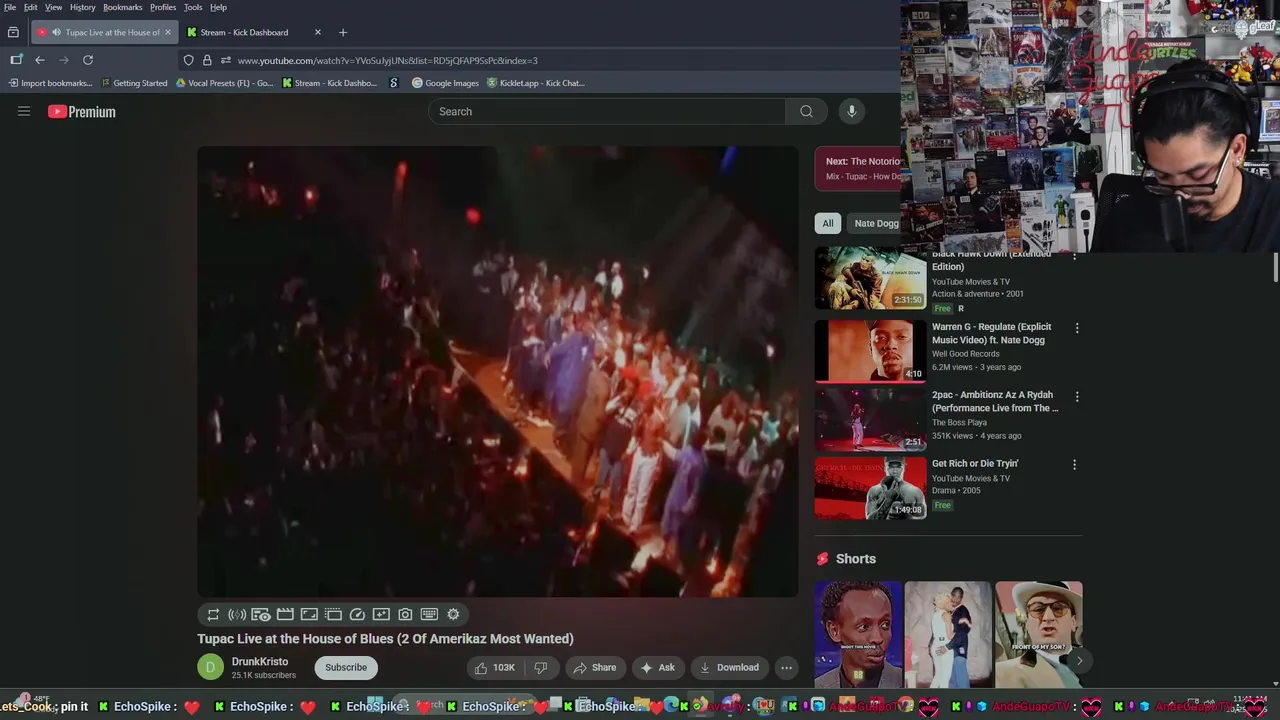This screenshot has width=1280, height=720.
Task: Open more actions three-dot button by Download
Action: tap(787, 667)
